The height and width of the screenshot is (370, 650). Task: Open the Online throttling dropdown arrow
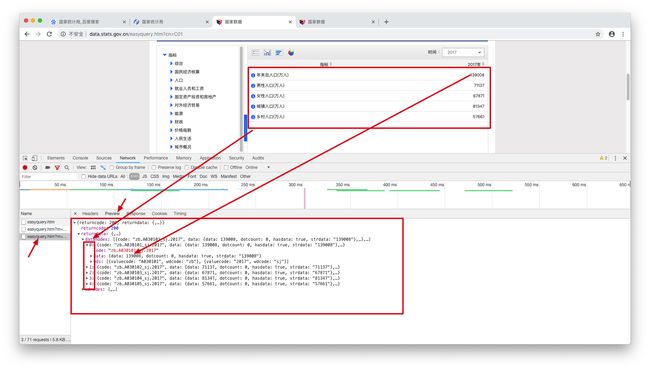point(269,167)
